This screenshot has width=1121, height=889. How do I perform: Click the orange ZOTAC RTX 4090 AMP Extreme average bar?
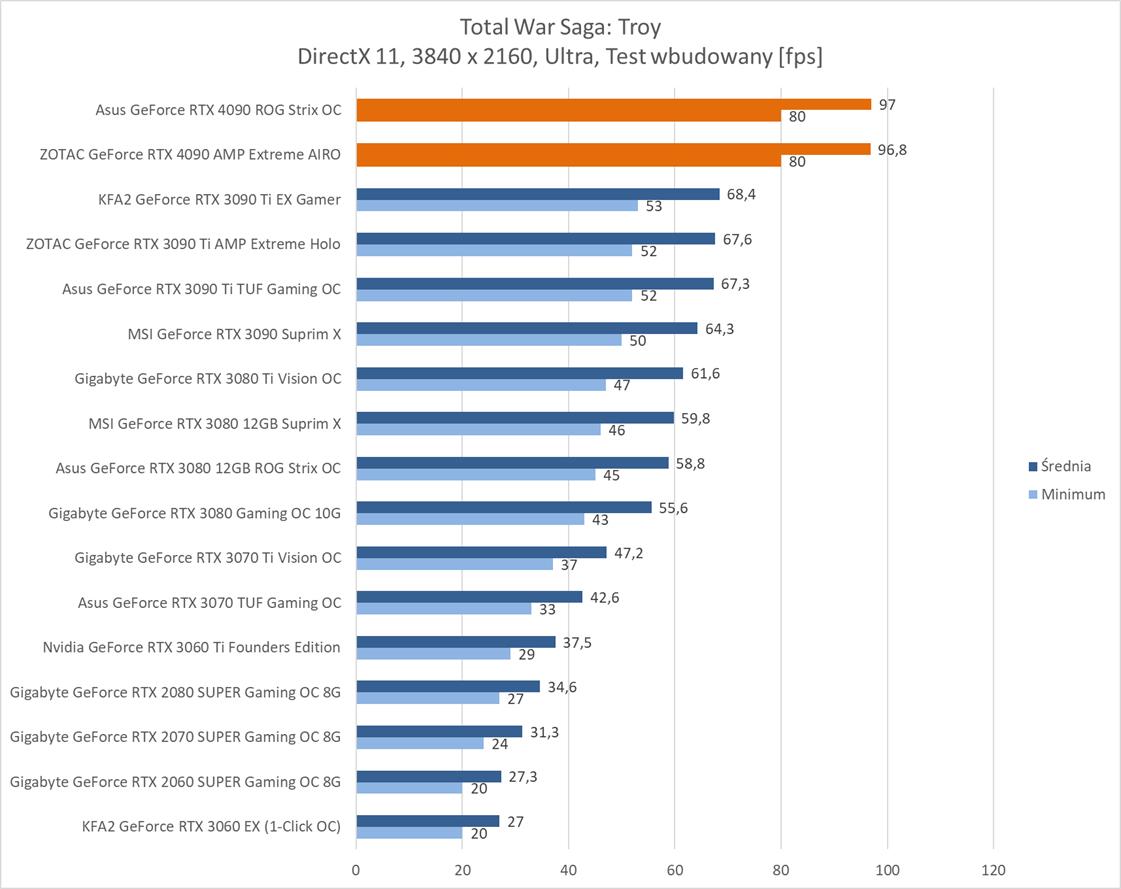click(613, 149)
